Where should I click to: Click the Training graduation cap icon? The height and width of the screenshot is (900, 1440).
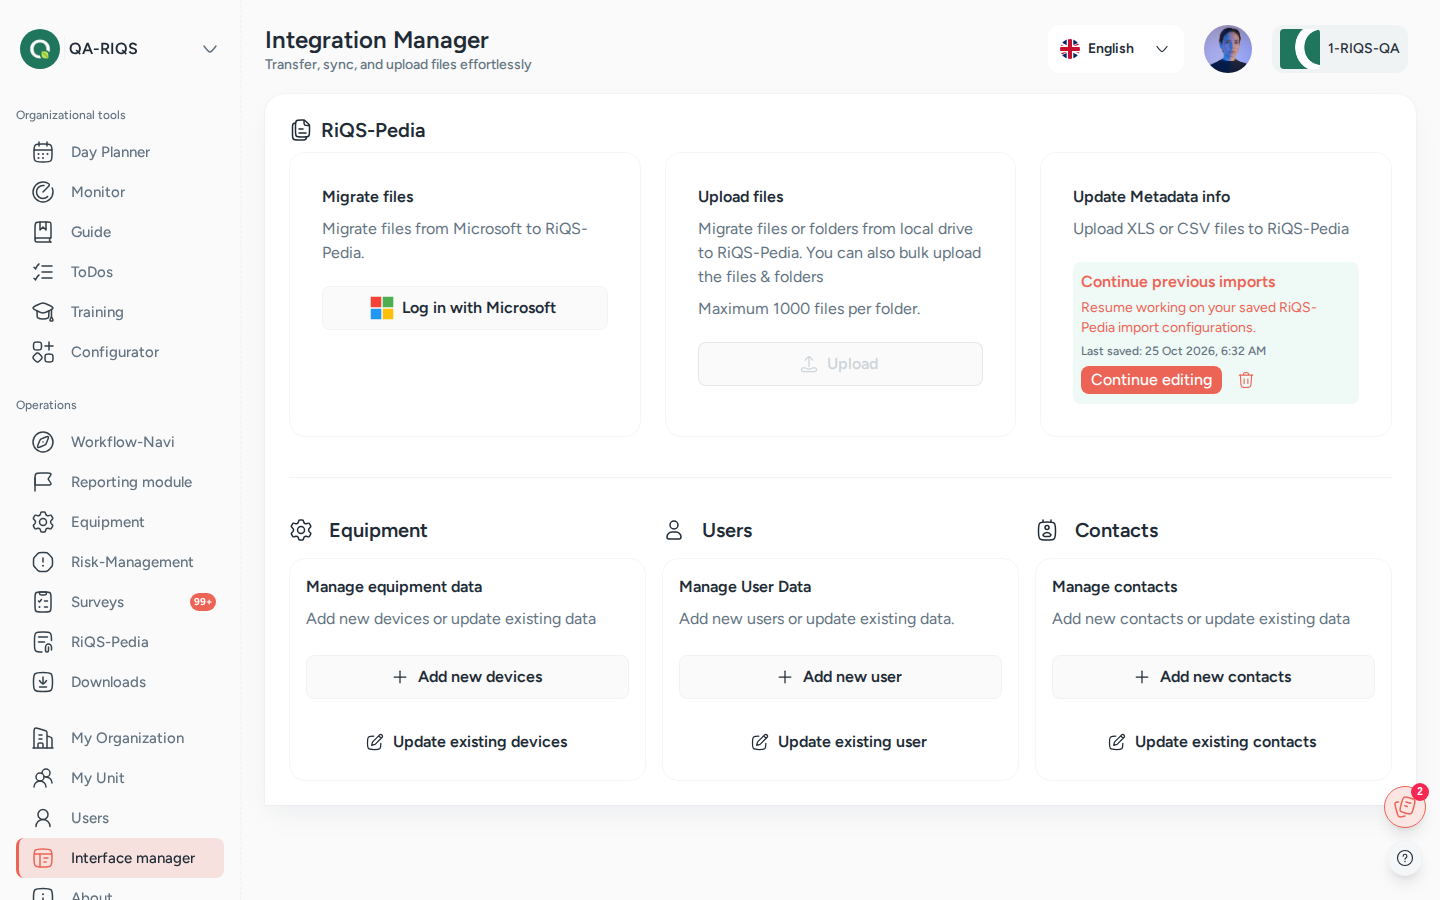pos(43,312)
